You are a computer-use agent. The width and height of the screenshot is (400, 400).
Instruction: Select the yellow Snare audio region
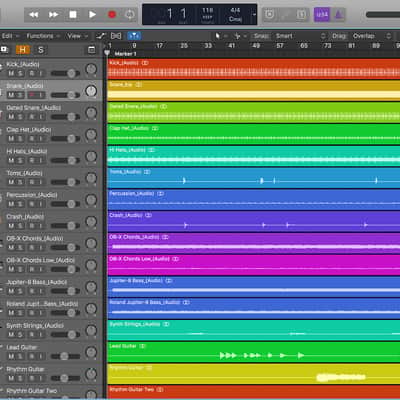coord(254,91)
